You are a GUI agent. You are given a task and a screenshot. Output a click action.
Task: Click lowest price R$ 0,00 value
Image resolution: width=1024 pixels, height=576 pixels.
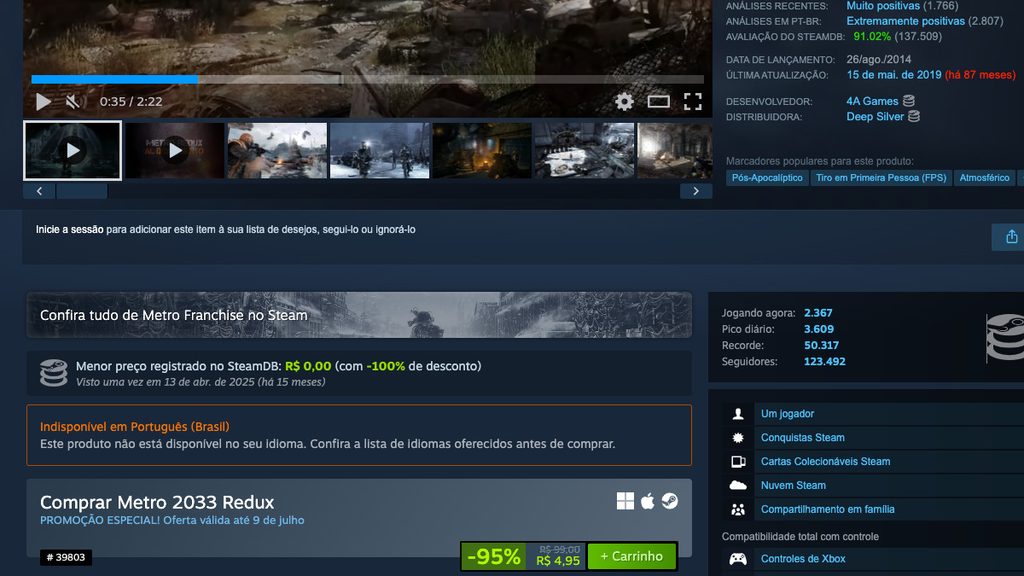(x=308, y=366)
